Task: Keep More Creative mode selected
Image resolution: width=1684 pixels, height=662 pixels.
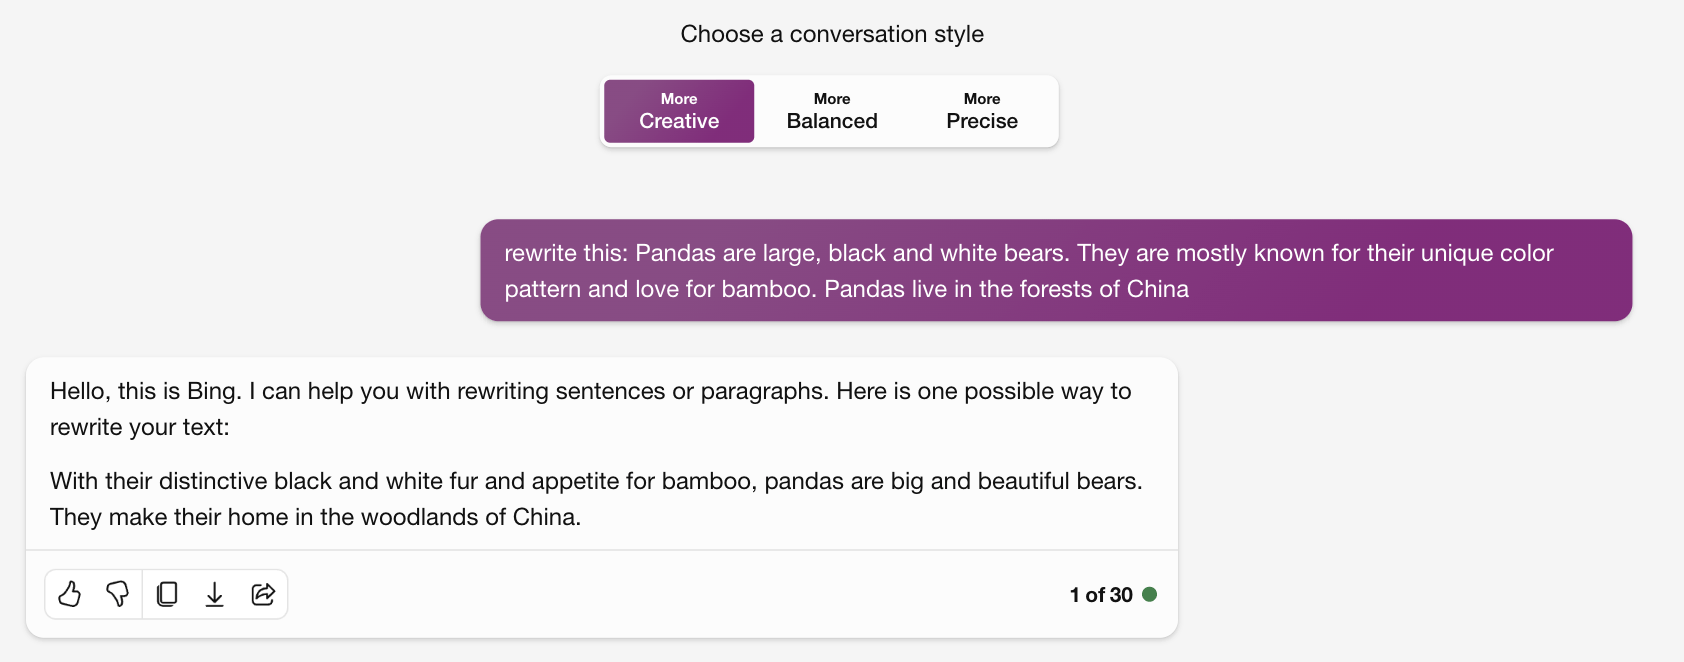Action: [x=678, y=111]
